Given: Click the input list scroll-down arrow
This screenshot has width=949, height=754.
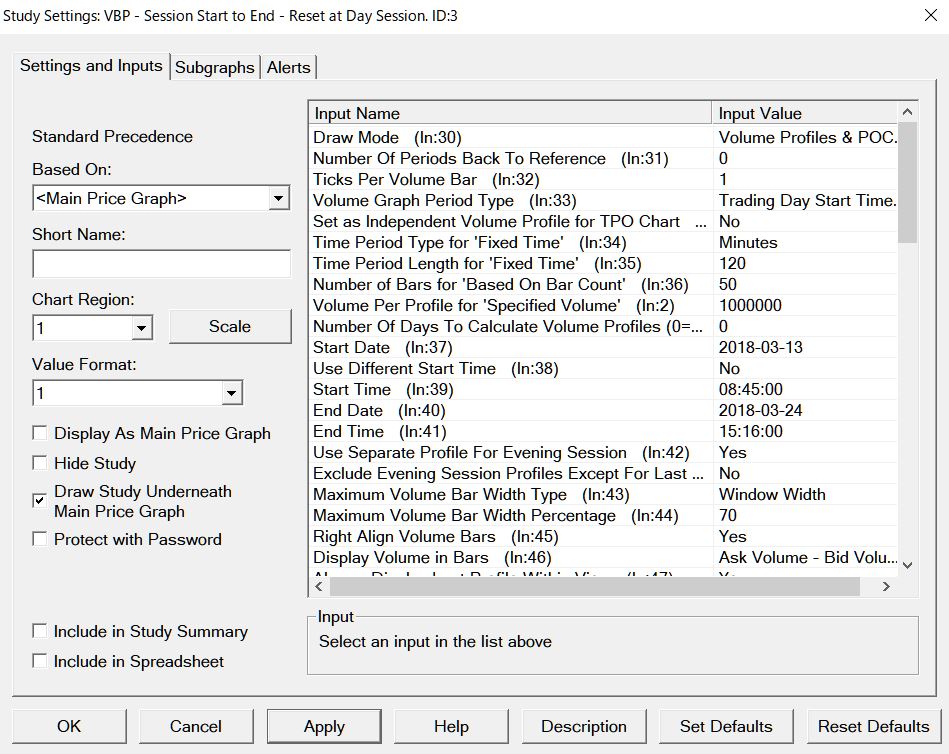Looking at the screenshot, I should [x=907, y=566].
